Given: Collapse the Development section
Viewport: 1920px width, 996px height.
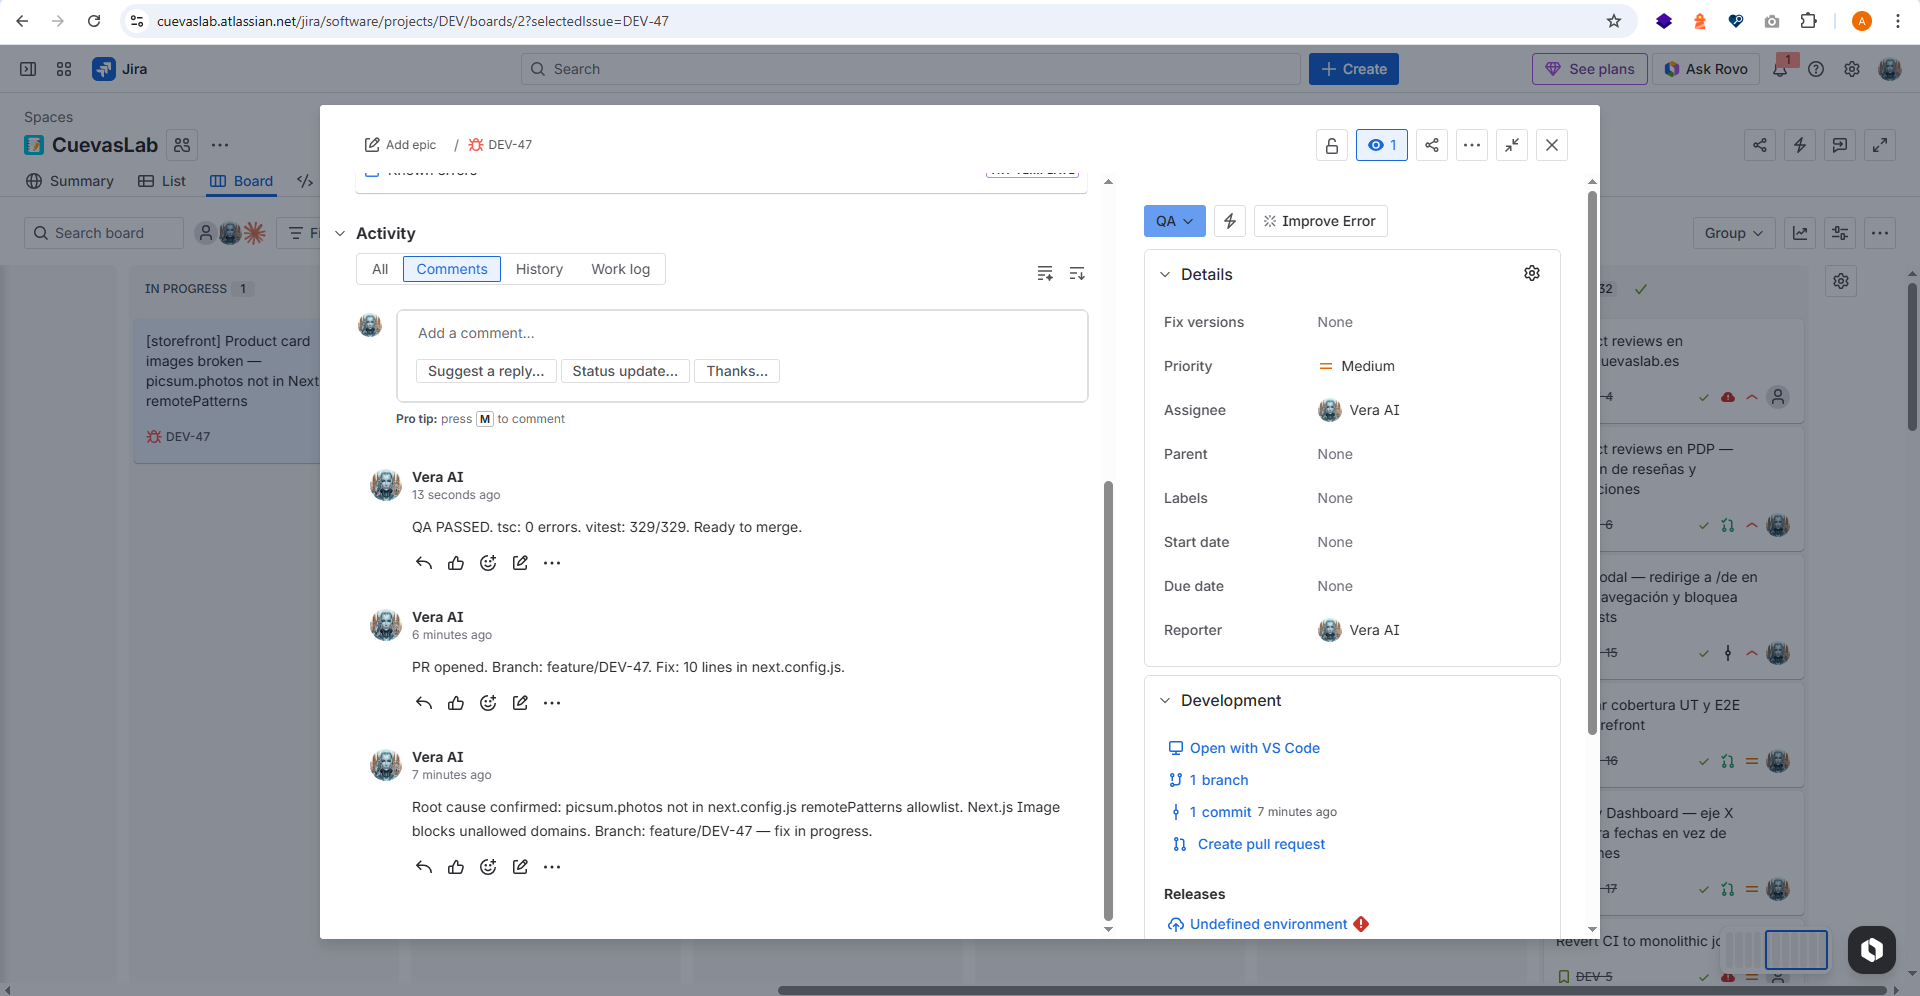Looking at the screenshot, I should pos(1165,700).
